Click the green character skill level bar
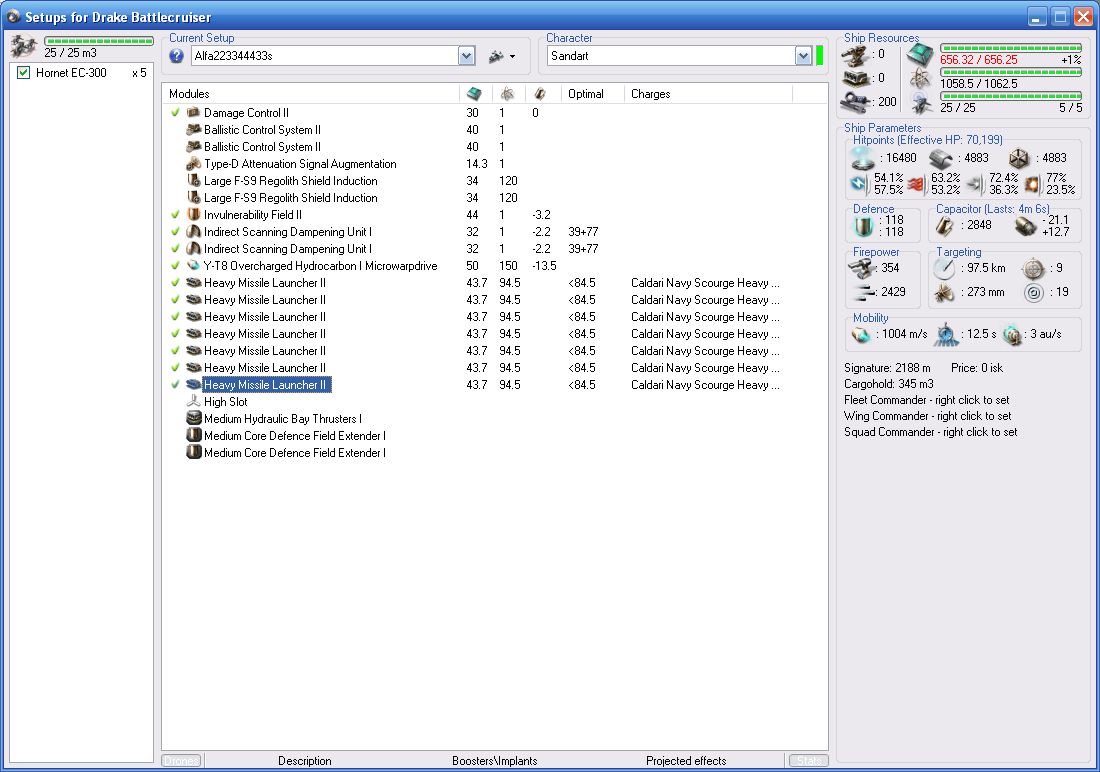Image resolution: width=1100 pixels, height=772 pixels. [820, 56]
